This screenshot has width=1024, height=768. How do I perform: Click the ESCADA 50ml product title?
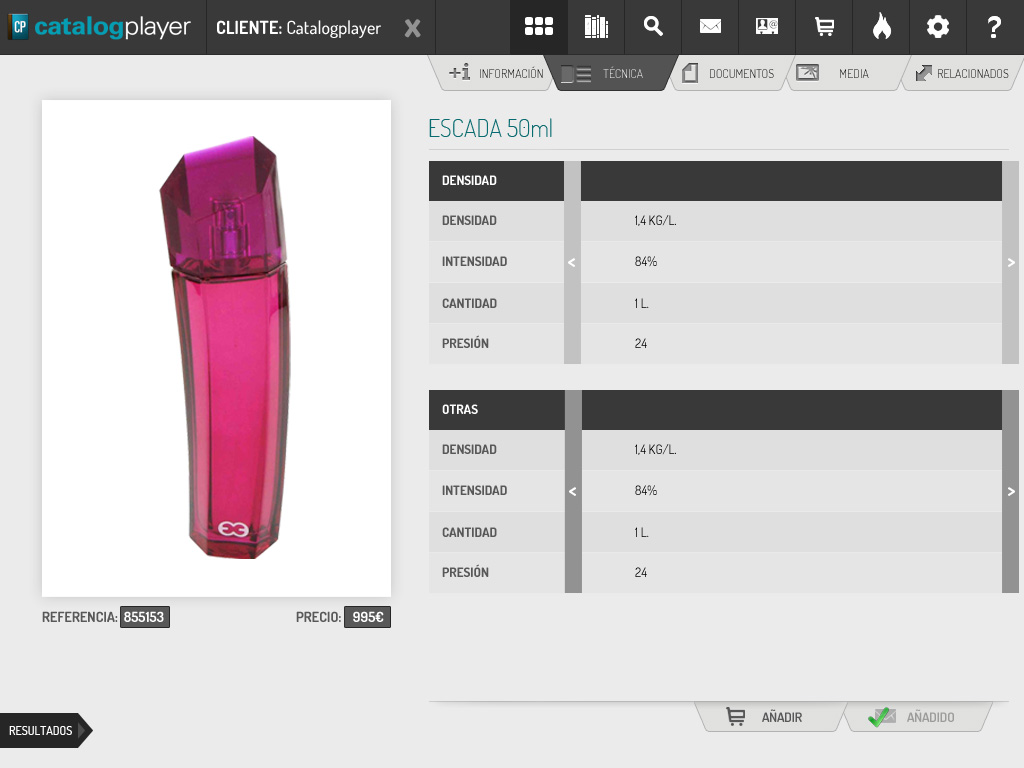click(x=490, y=128)
